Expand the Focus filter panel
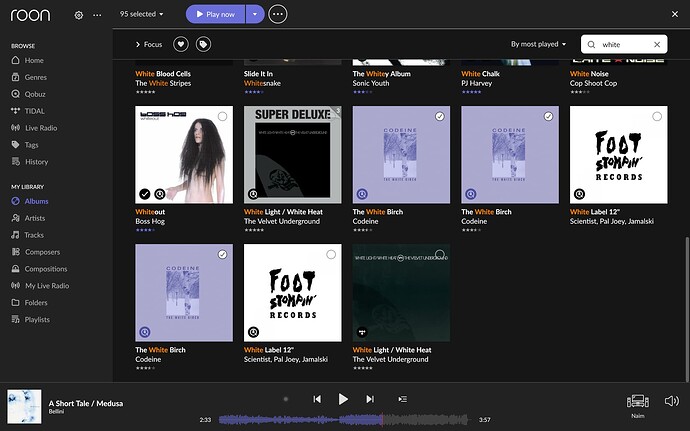 (x=149, y=44)
